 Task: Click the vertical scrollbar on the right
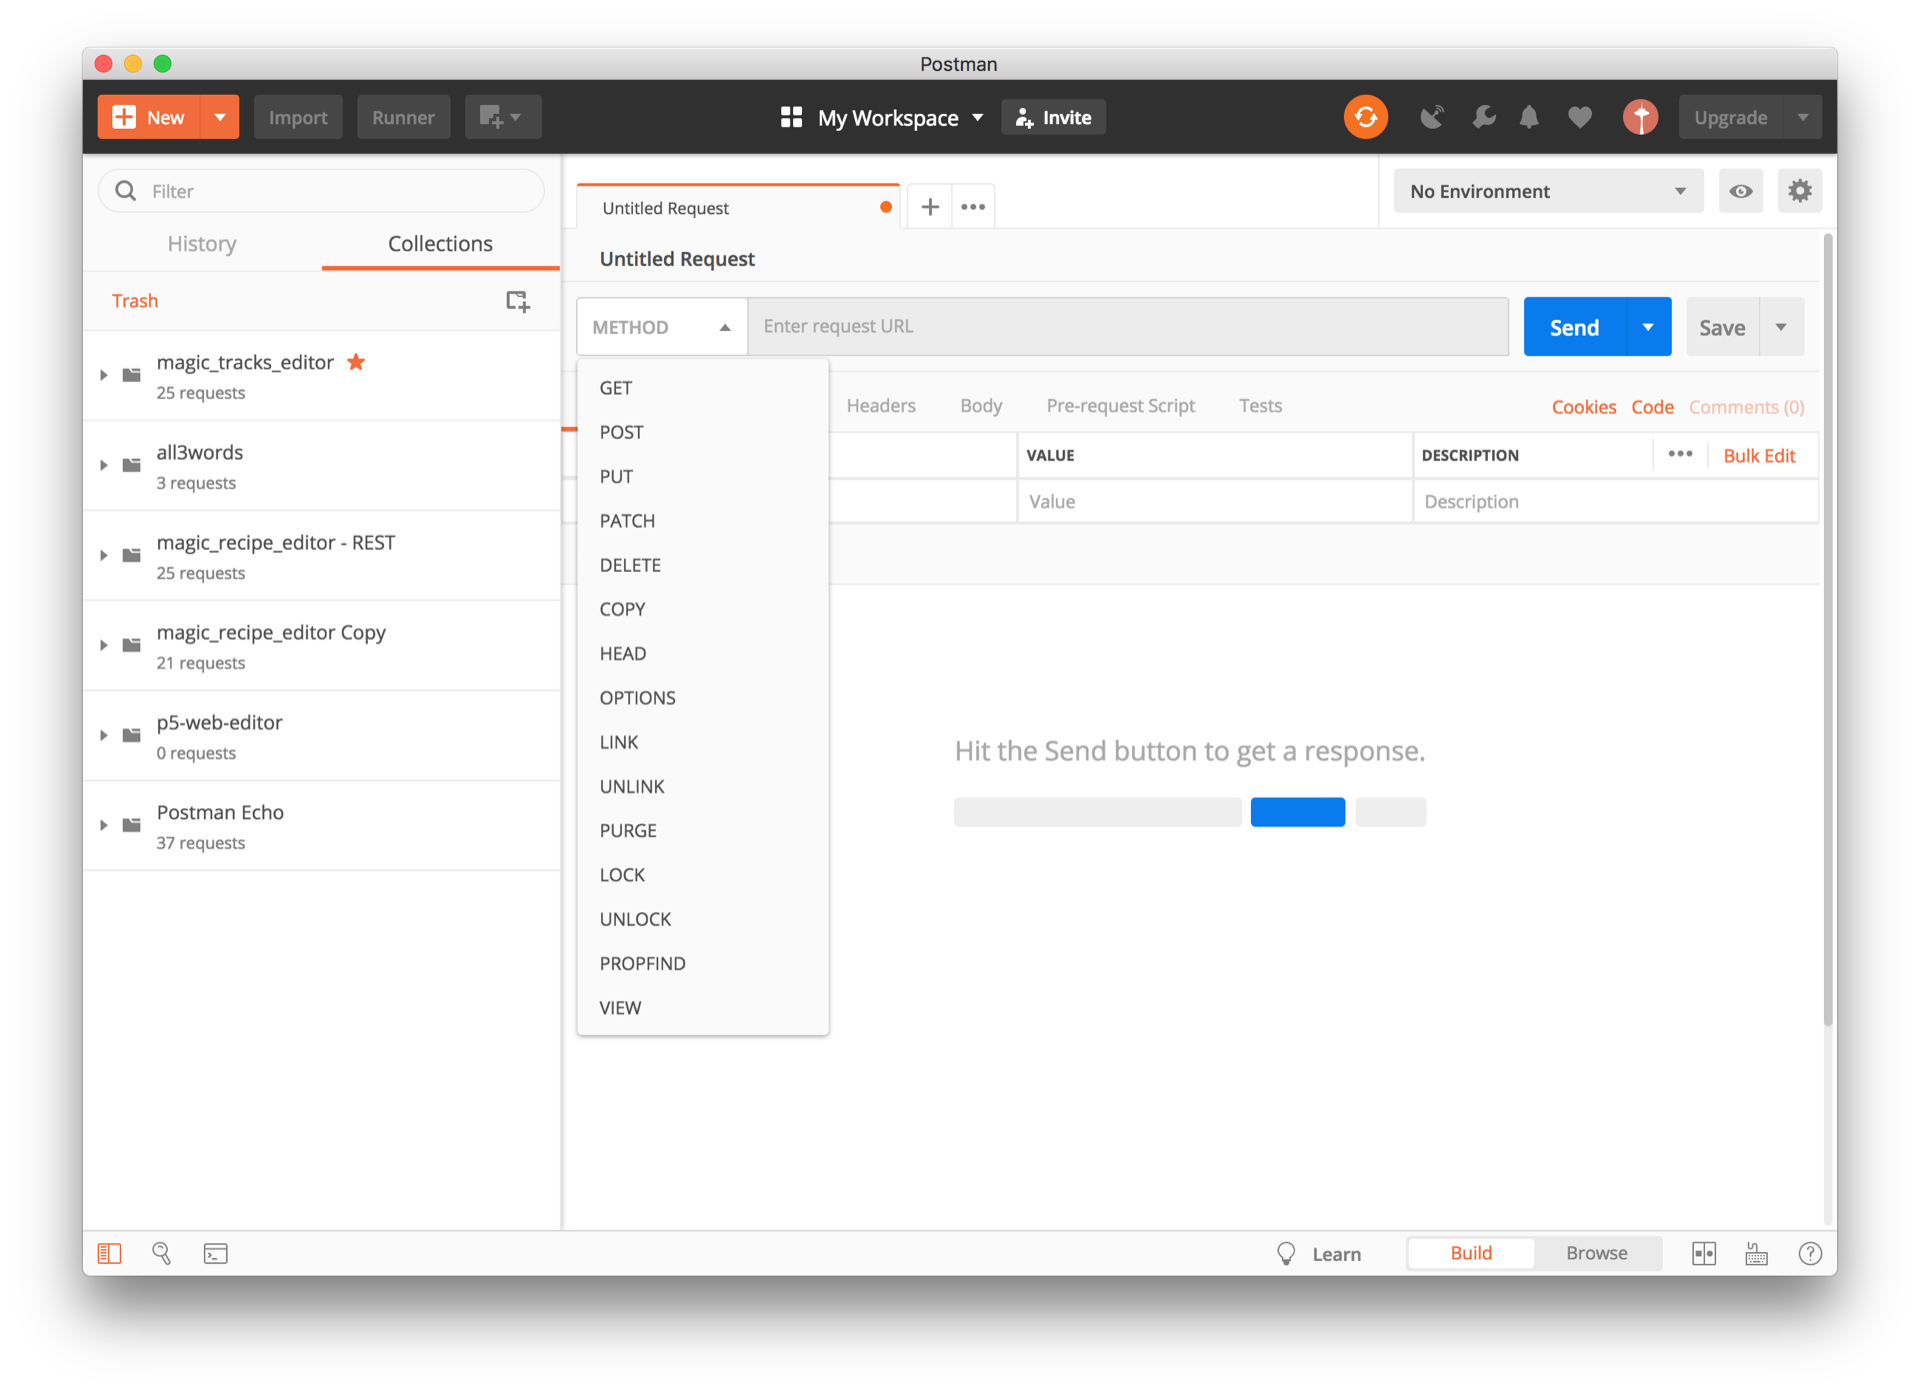pos(1827,630)
